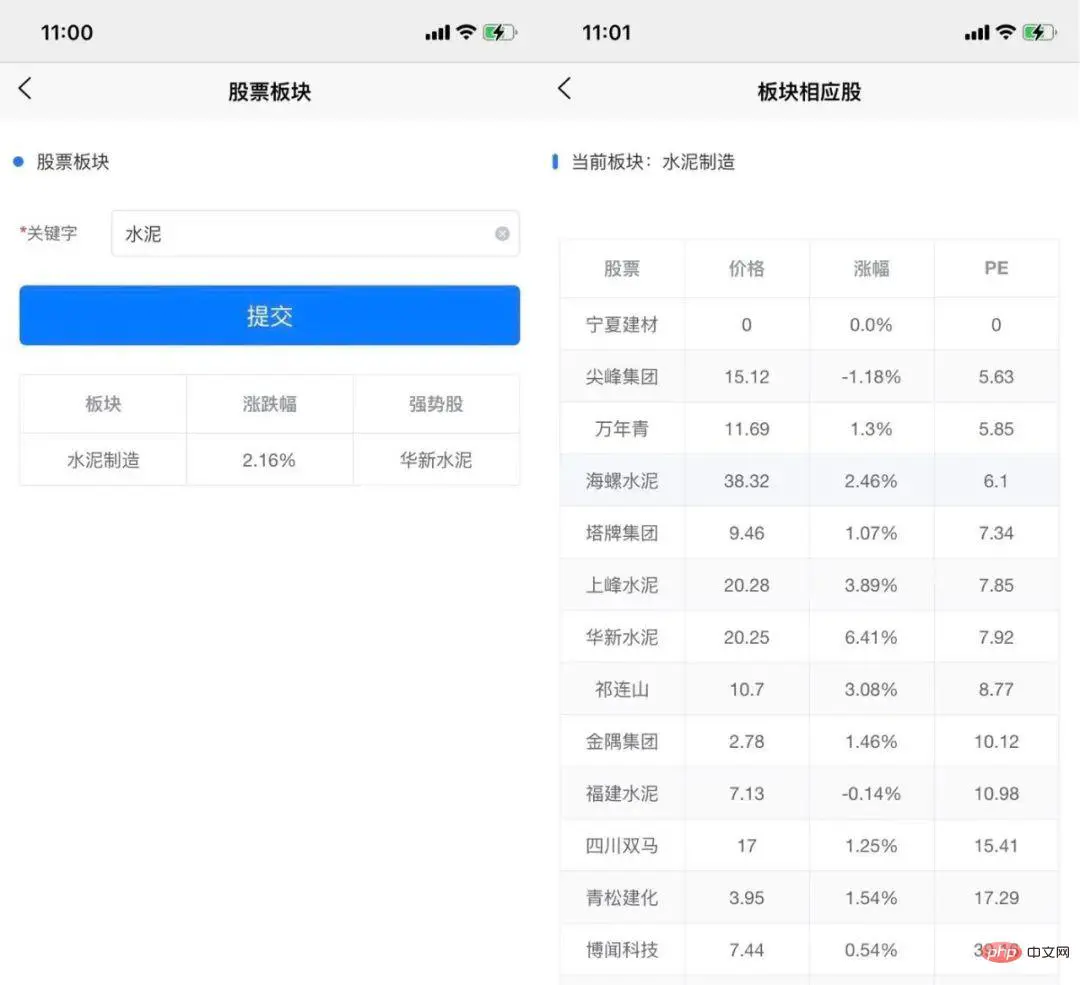Click the 涨跌幅 column header

coord(269,404)
